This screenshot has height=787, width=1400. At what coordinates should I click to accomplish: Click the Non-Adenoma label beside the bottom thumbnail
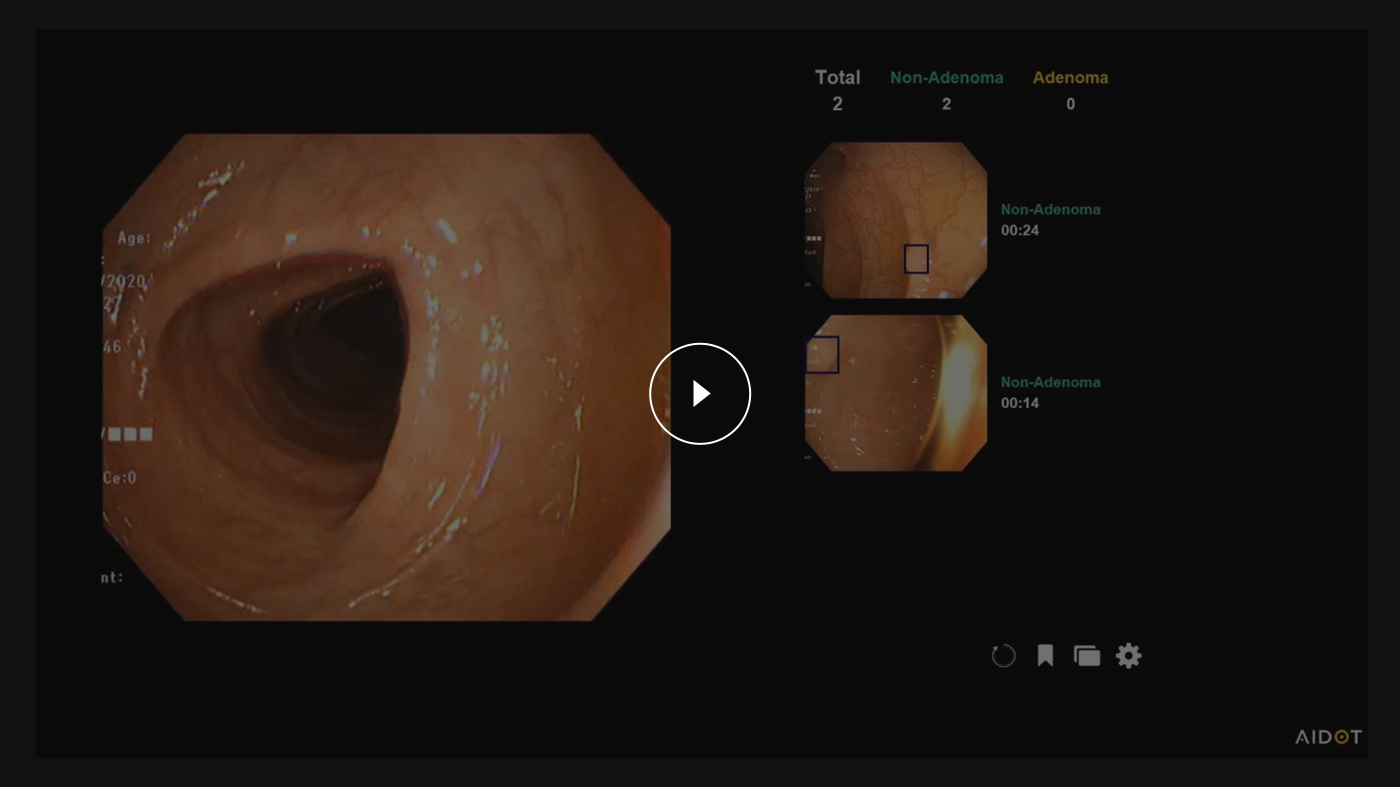tap(1051, 382)
